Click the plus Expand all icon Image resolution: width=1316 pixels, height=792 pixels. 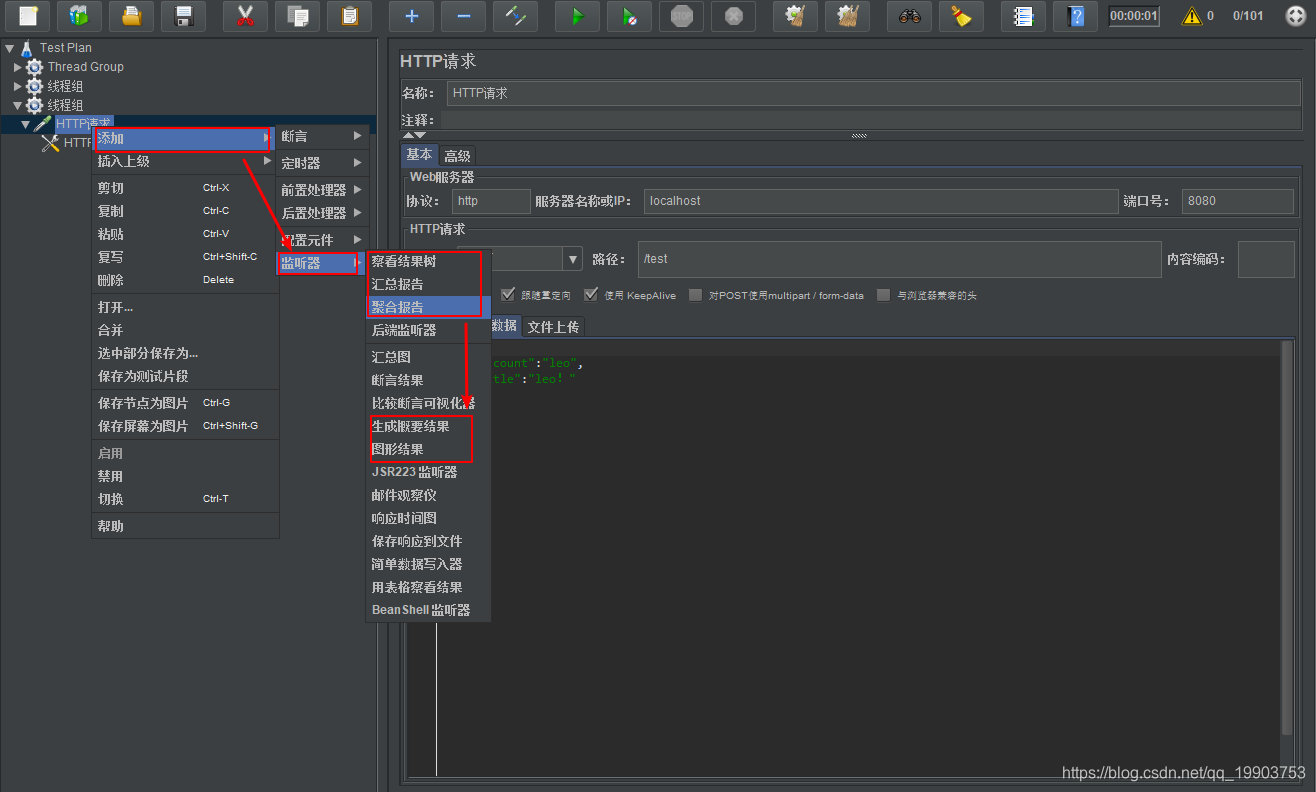coord(412,16)
